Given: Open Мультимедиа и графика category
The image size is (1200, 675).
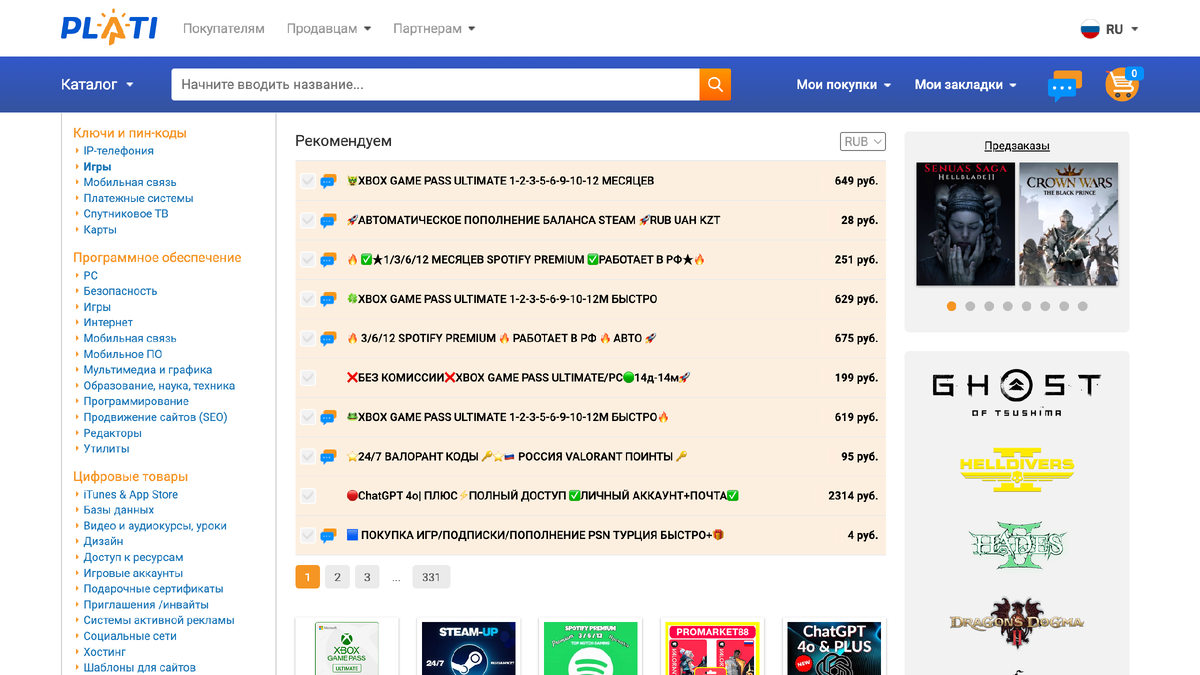Looking at the screenshot, I should pyautogui.click(x=148, y=370).
